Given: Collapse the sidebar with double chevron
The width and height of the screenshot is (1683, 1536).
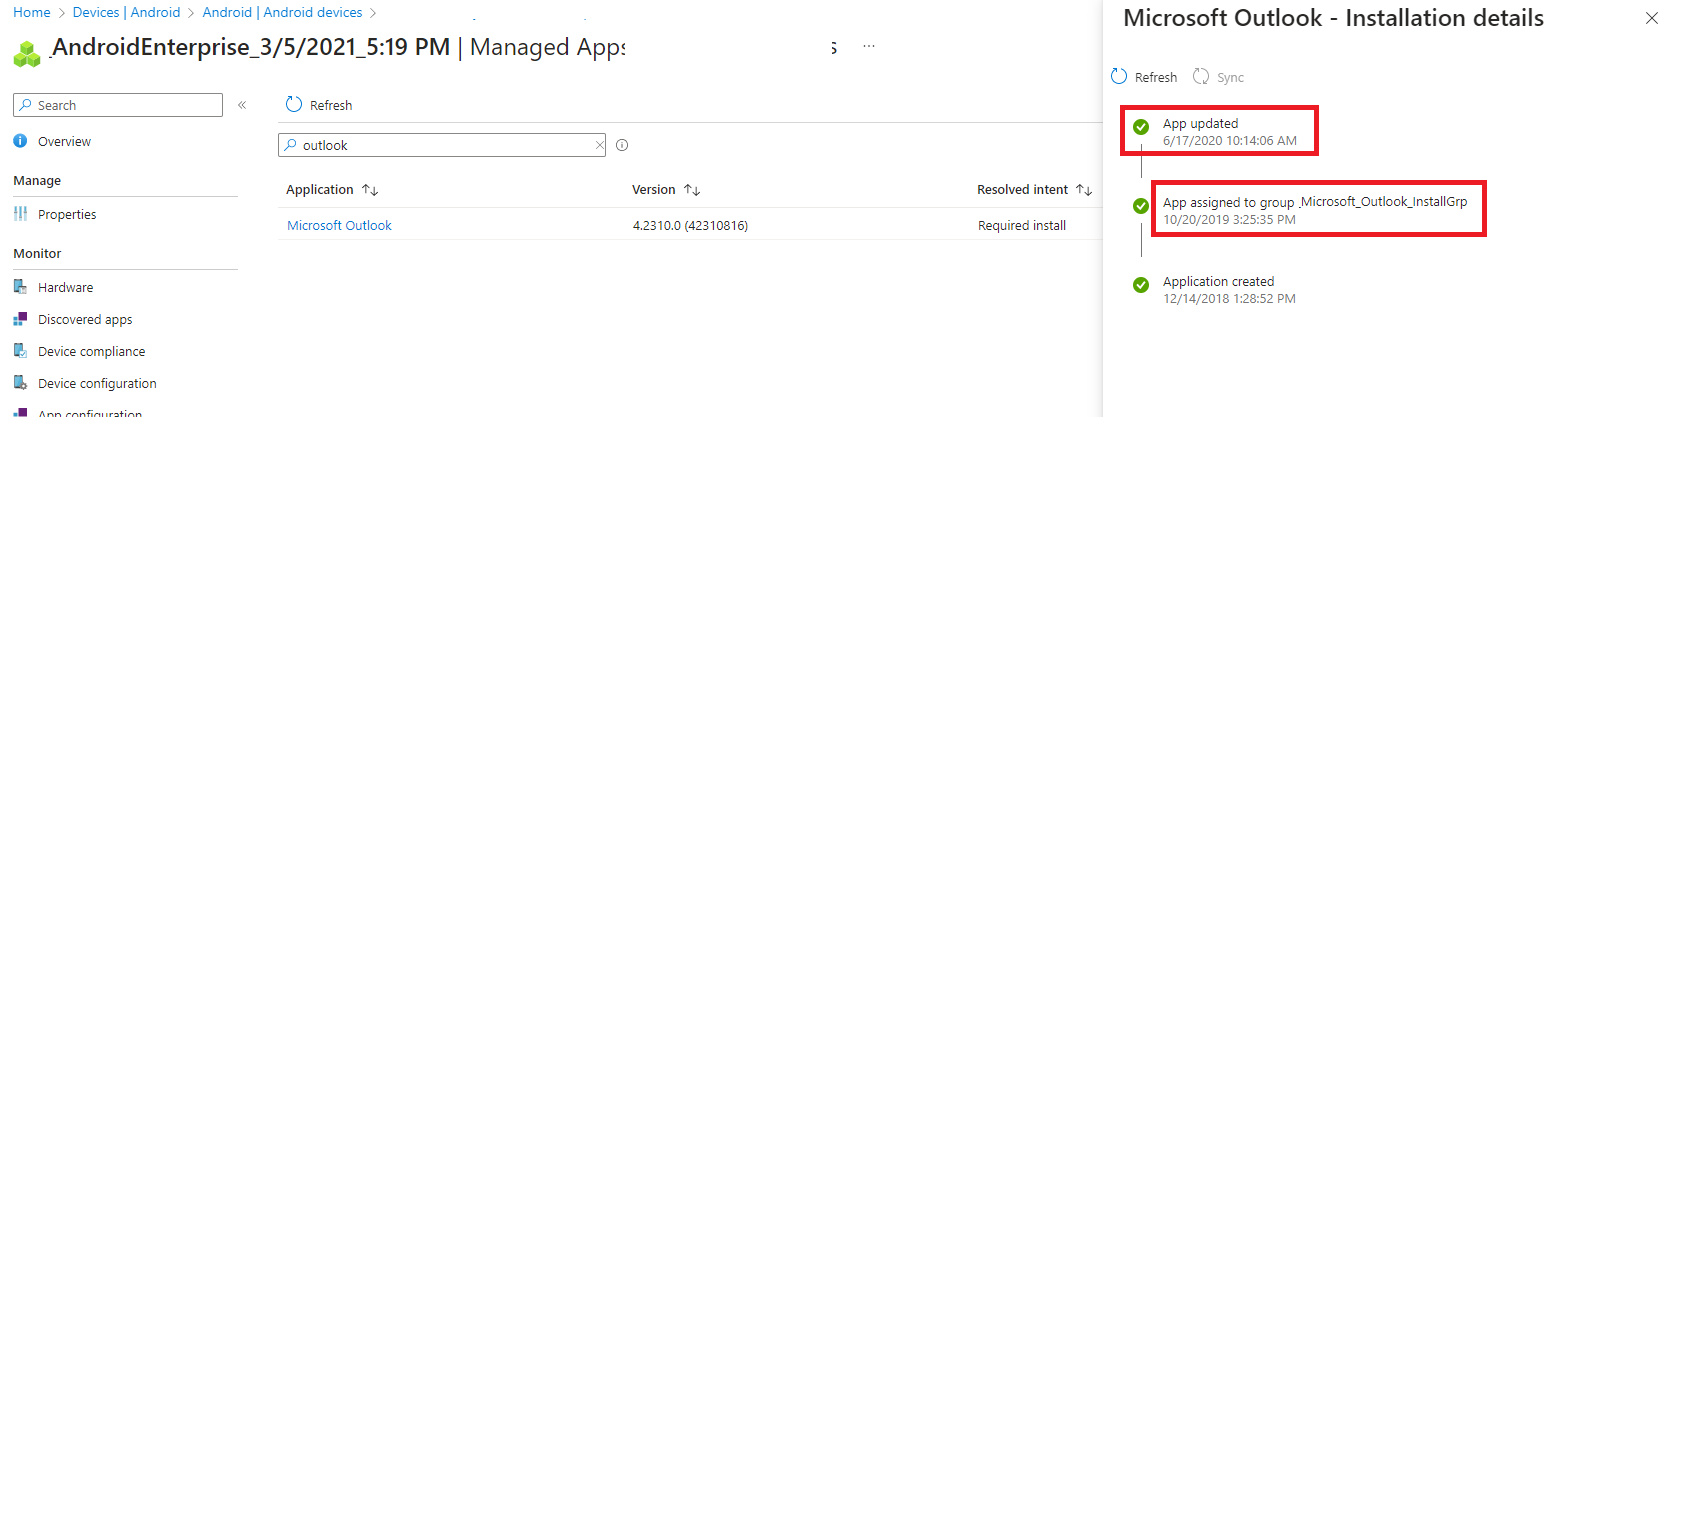Looking at the screenshot, I should [x=242, y=105].
